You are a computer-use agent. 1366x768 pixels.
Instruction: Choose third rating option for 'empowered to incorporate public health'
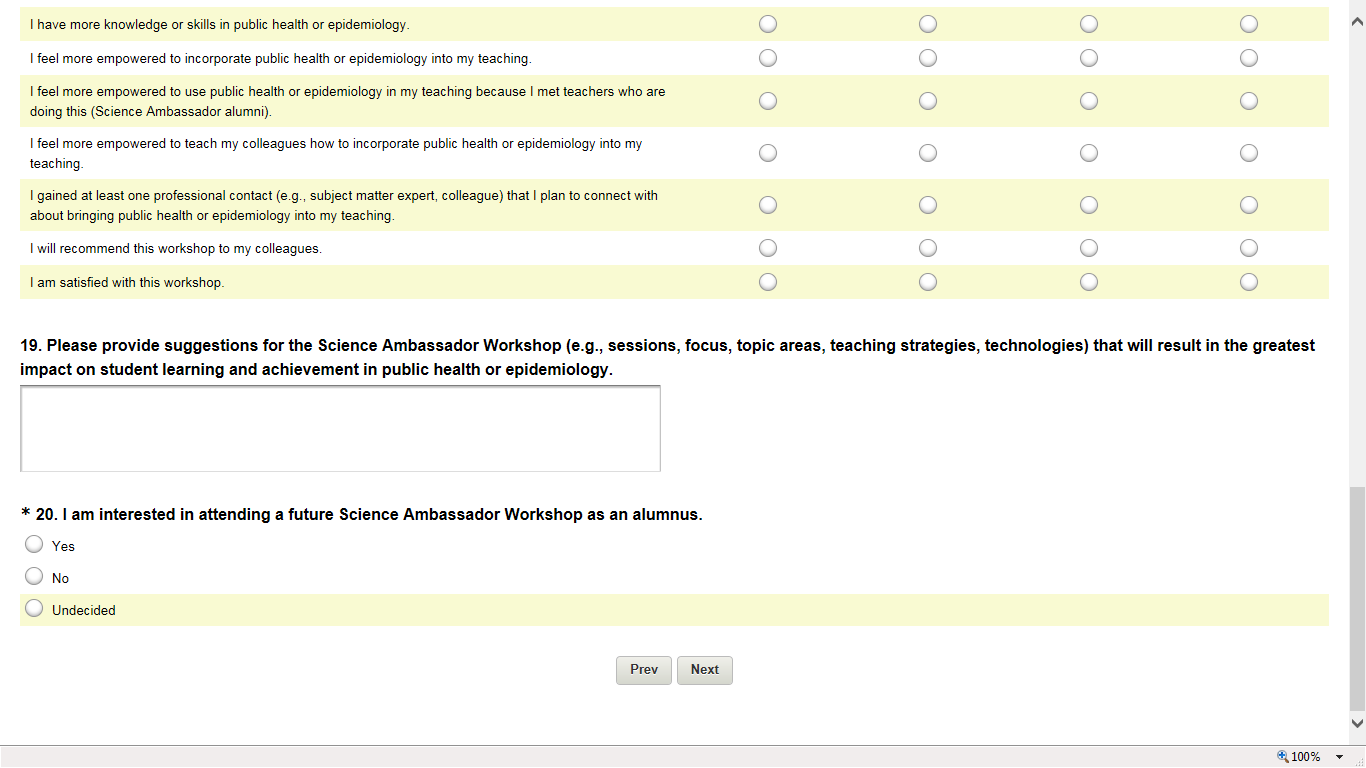(x=1089, y=58)
